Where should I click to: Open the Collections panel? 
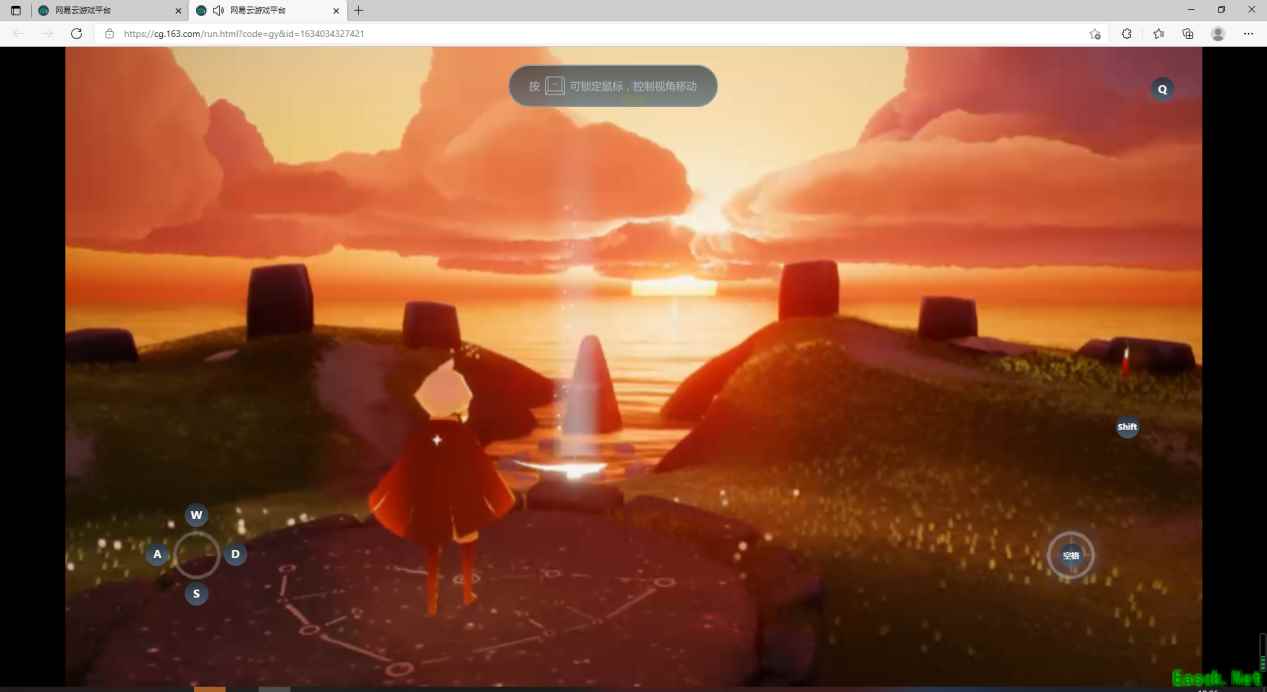pyautogui.click(x=1188, y=33)
